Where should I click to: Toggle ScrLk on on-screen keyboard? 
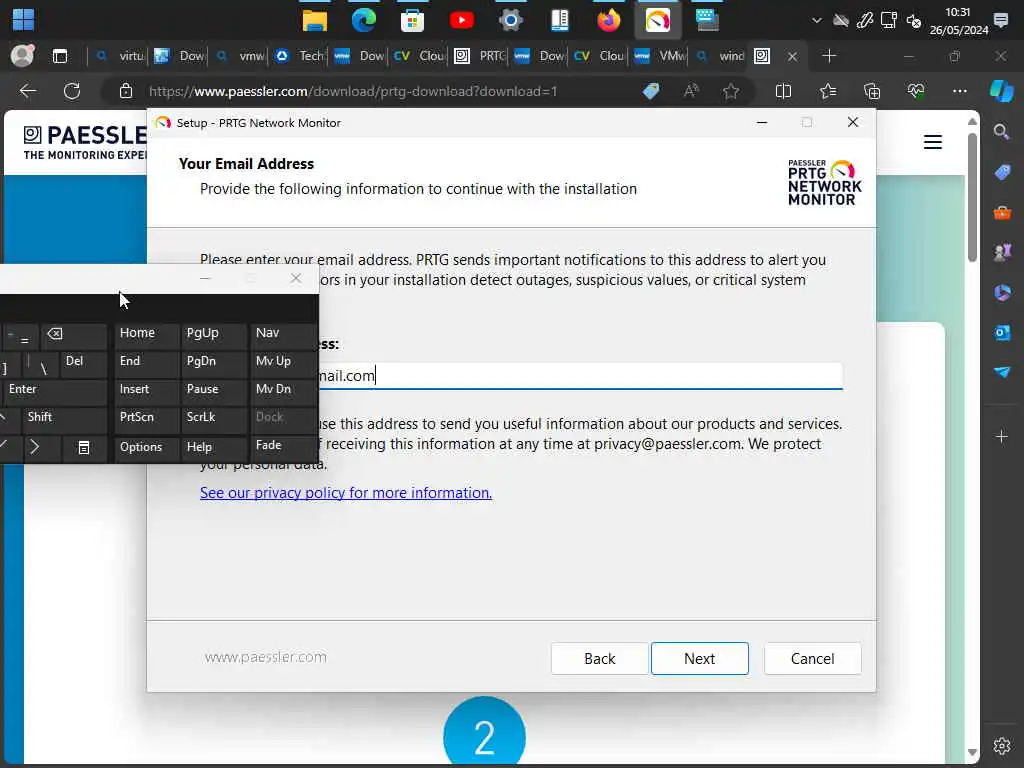pos(214,420)
